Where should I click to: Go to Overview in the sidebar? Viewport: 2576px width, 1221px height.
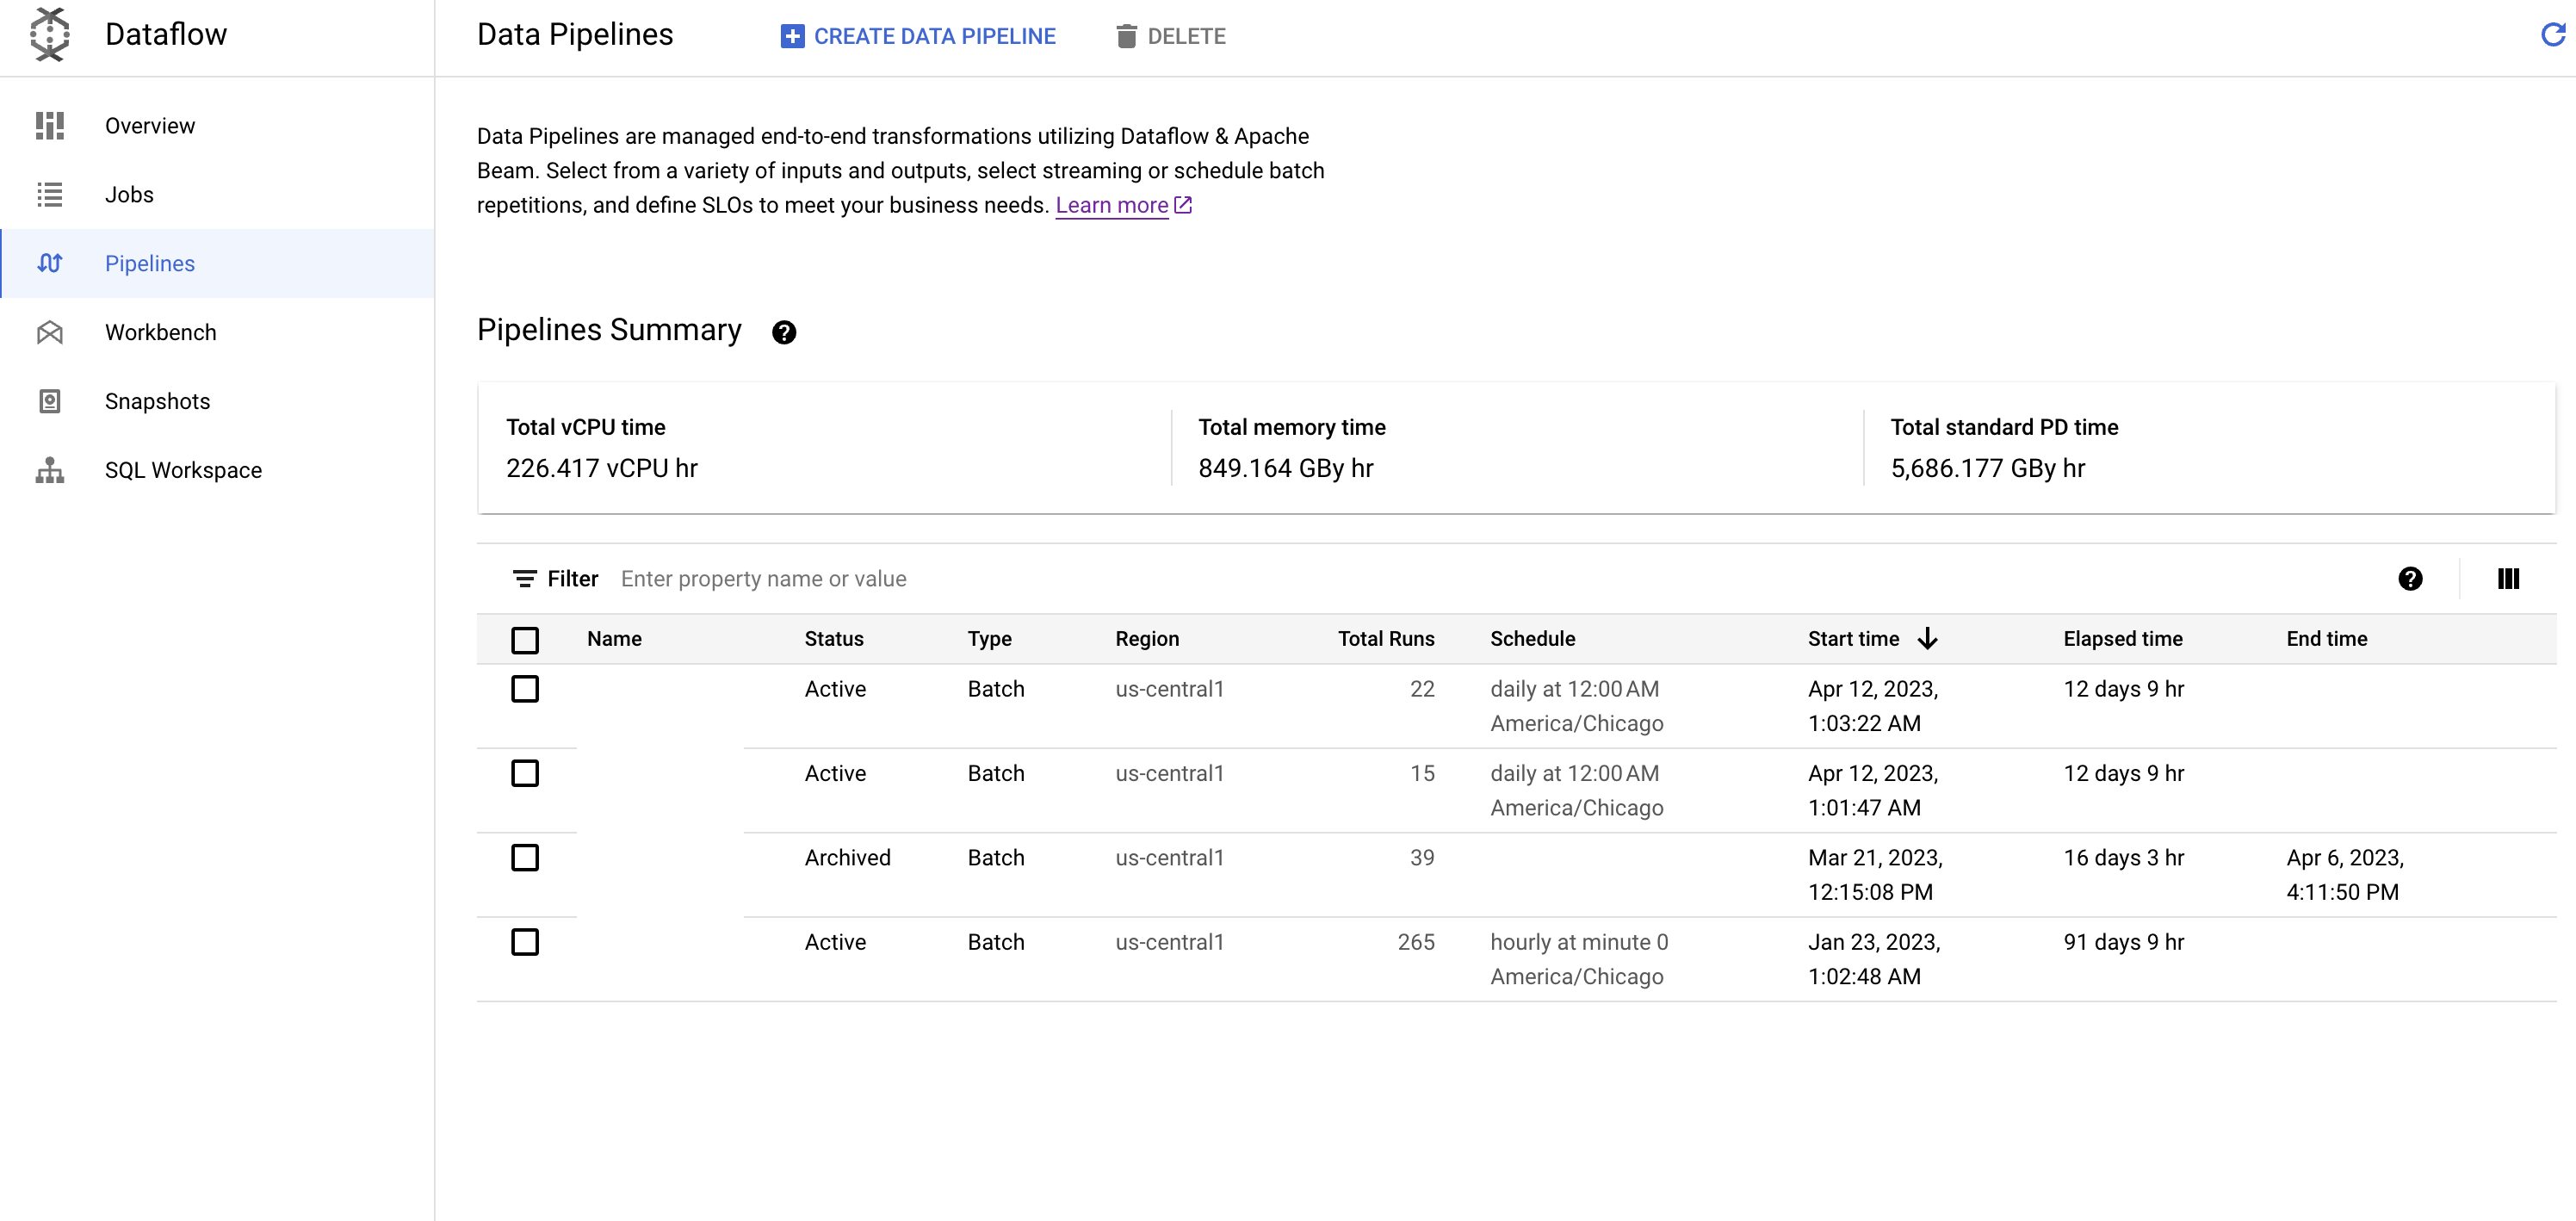coord(217,126)
